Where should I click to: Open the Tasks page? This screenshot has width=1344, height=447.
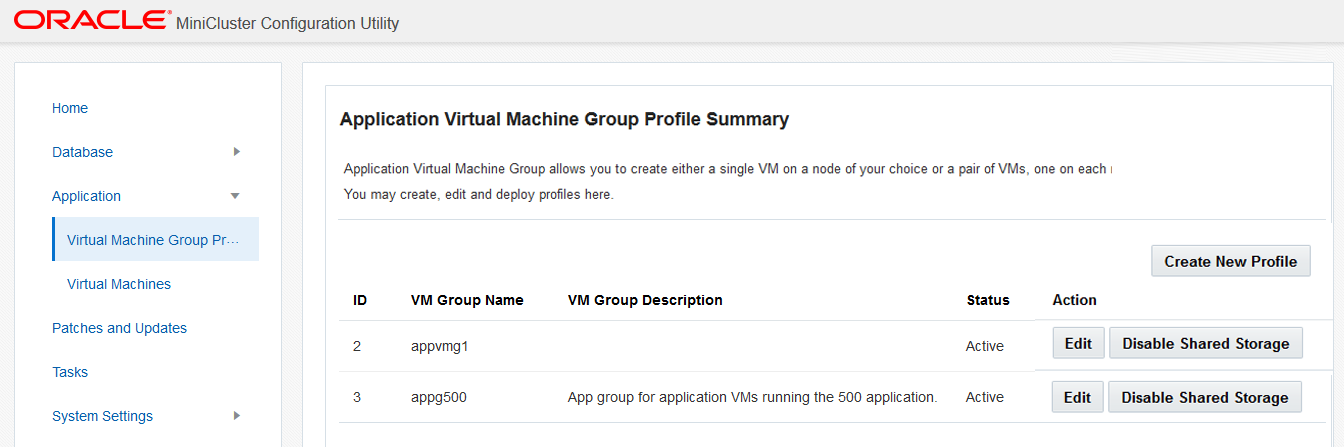coord(70,372)
